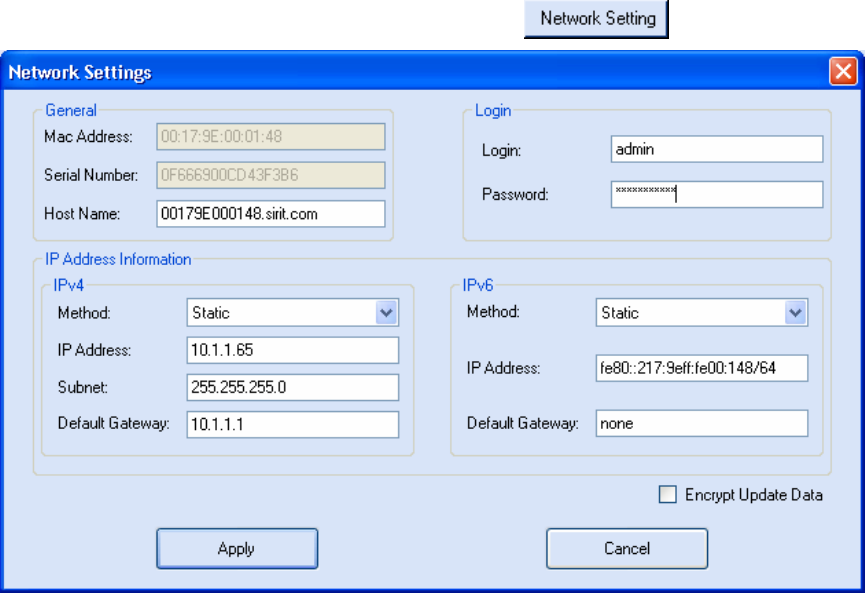This screenshot has width=865, height=593.
Task: Click the Password: label
Action: (x=515, y=194)
